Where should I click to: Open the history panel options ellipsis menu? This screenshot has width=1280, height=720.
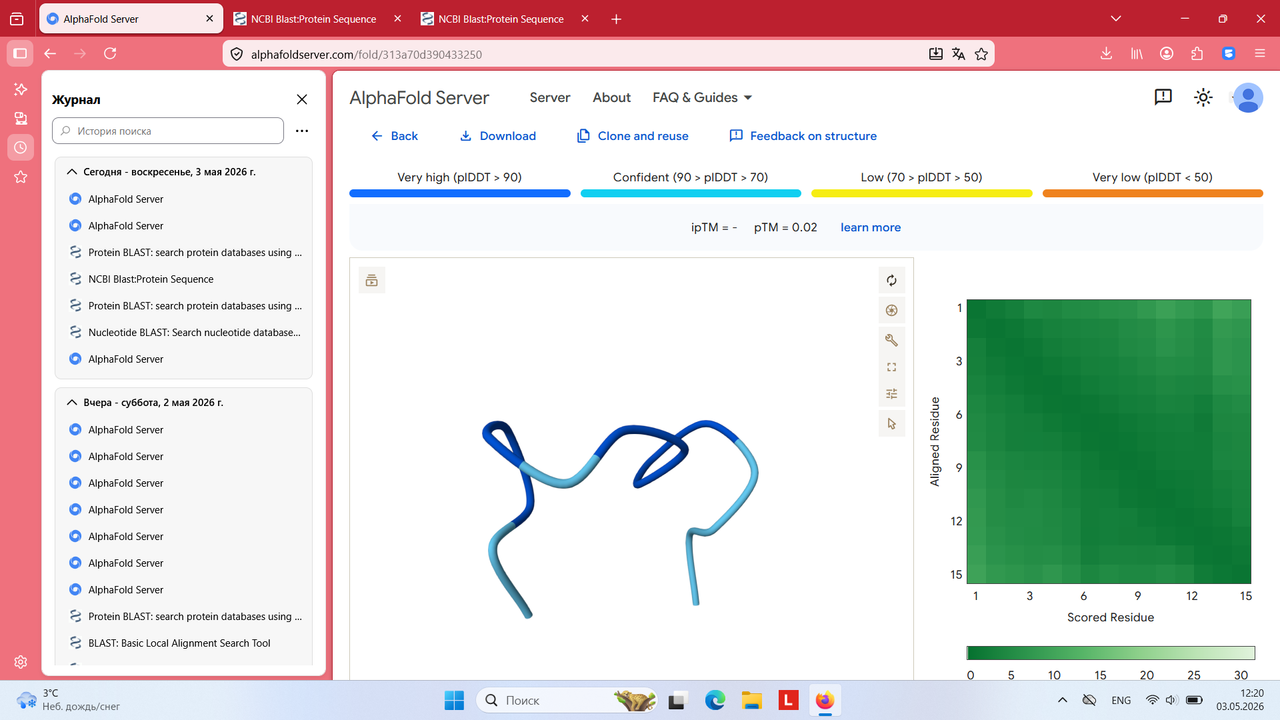(302, 131)
